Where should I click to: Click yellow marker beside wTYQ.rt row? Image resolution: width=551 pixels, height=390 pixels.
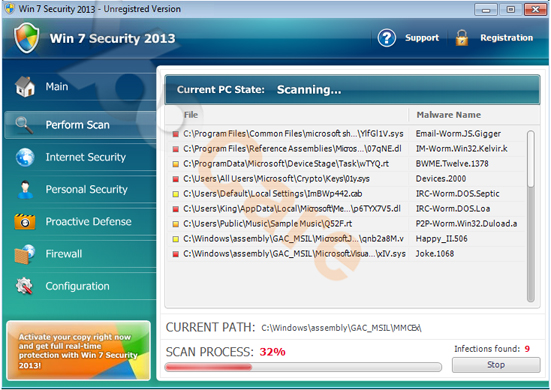(x=176, y=164)
